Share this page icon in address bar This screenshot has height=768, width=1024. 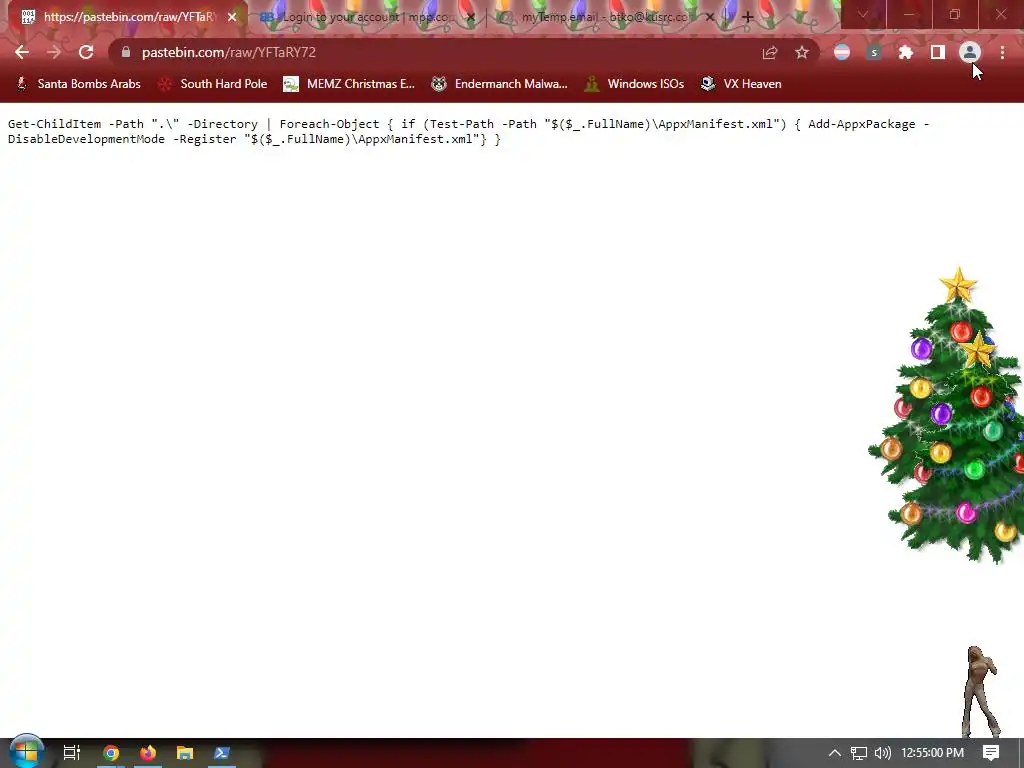pyautogui.click(x=770, y=52)
